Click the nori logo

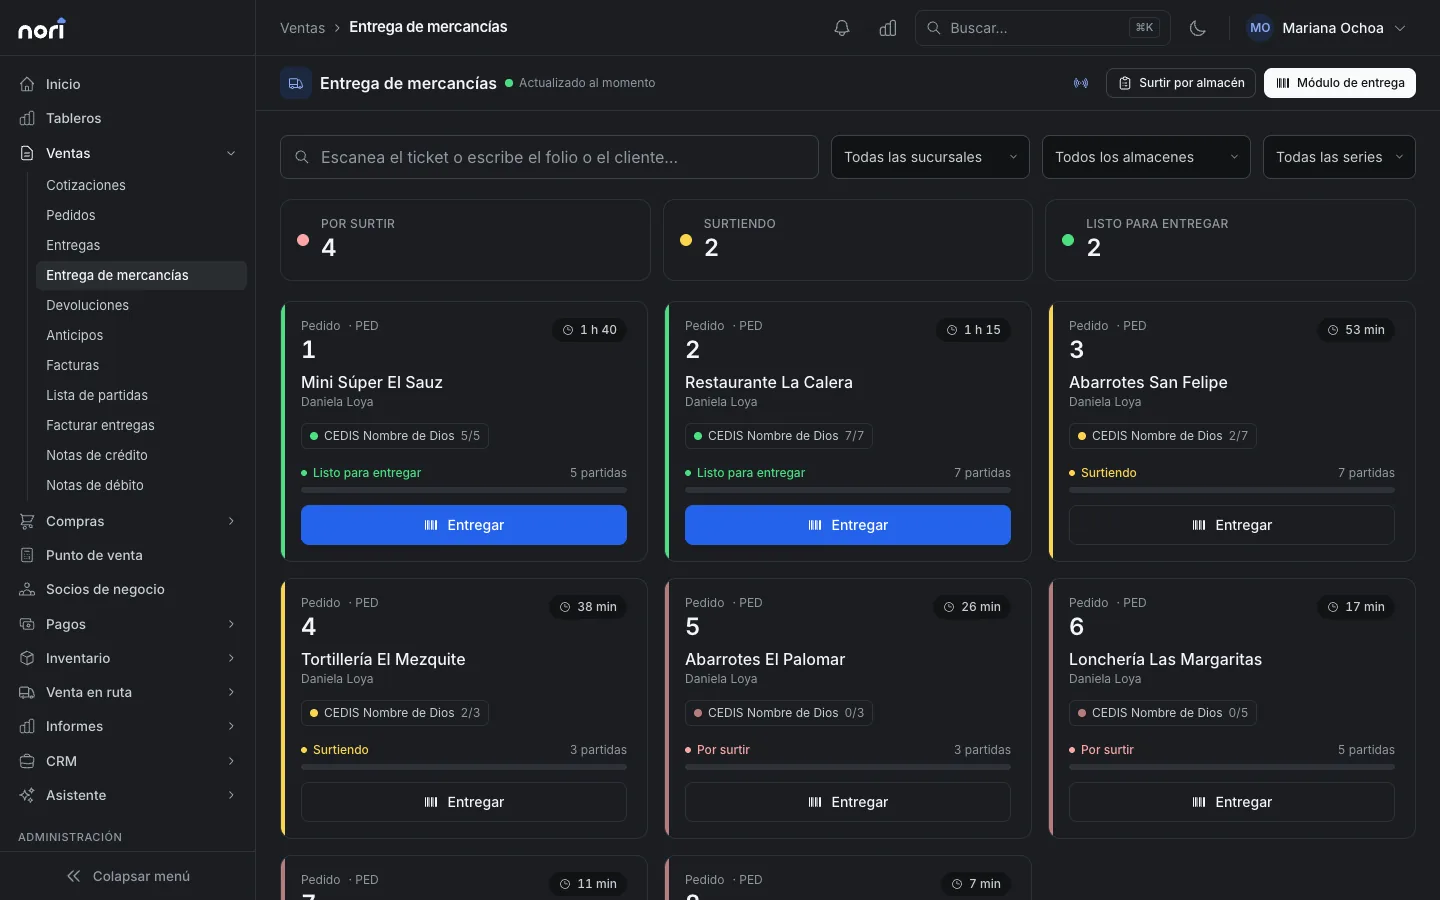coord(42,29)
